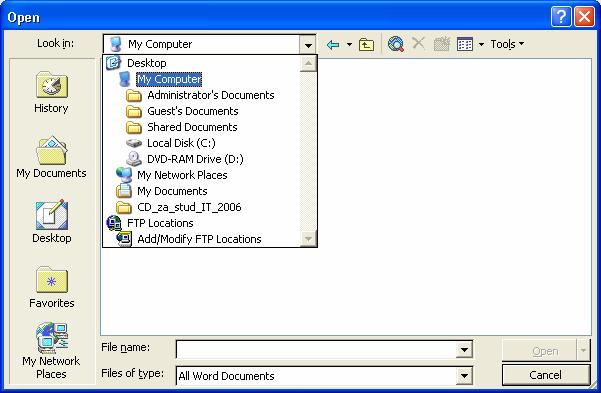Expand the File name dropdown arrow
This screenshot has height=393, width=601.
coord(464,349)
